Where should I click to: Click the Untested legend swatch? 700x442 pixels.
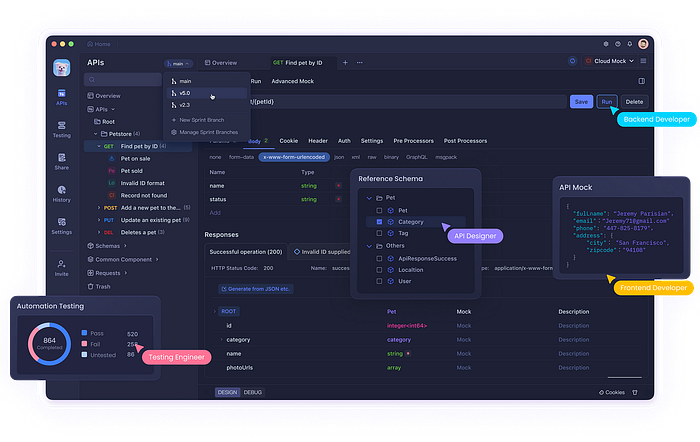pos(84,354)
